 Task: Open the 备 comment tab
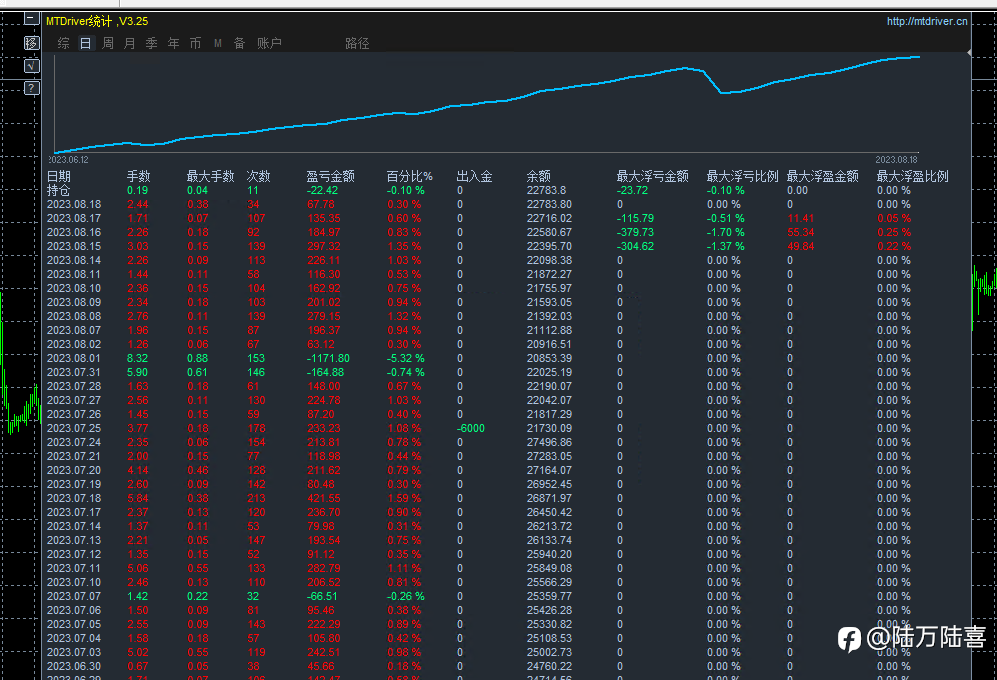point(239,43)
